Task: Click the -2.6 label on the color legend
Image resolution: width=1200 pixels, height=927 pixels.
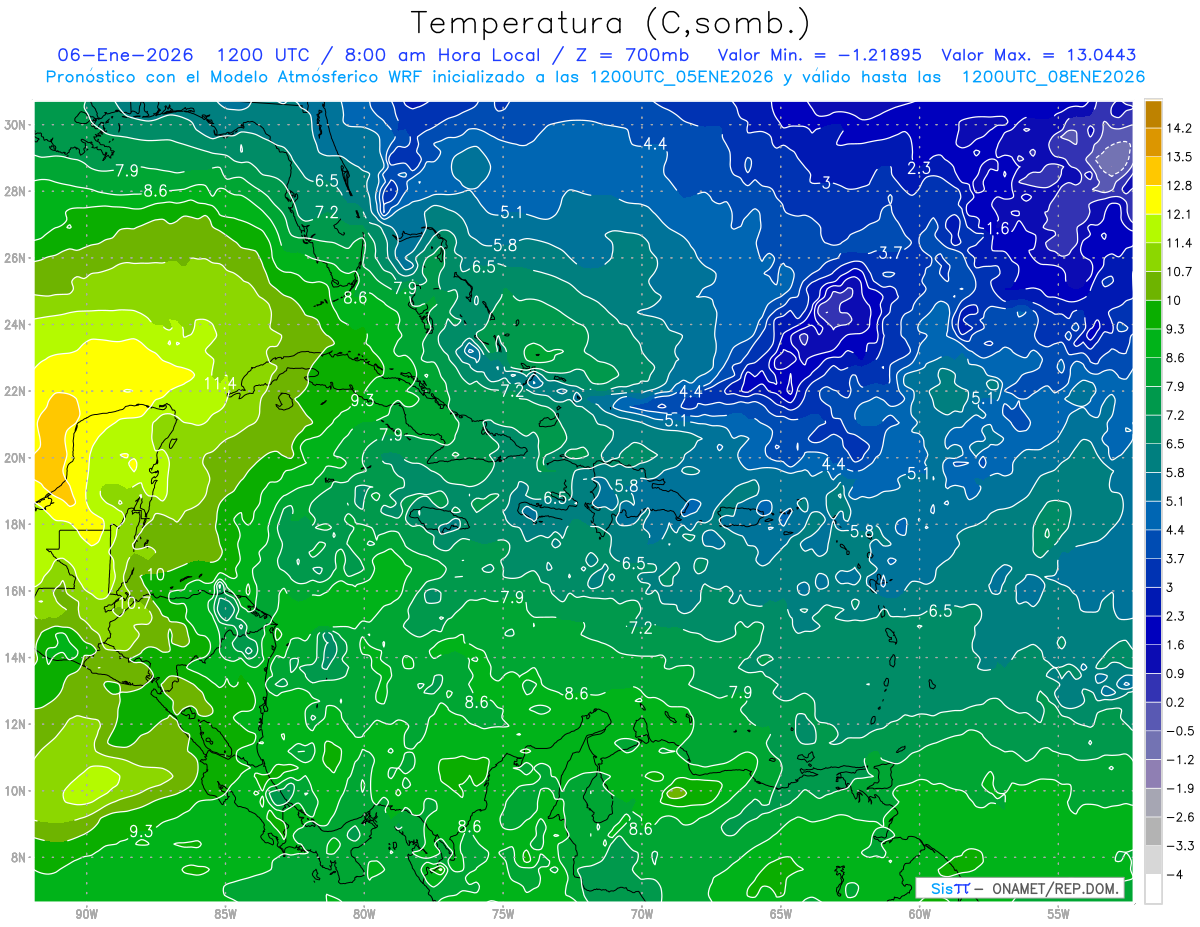Action: point(1179,817)
